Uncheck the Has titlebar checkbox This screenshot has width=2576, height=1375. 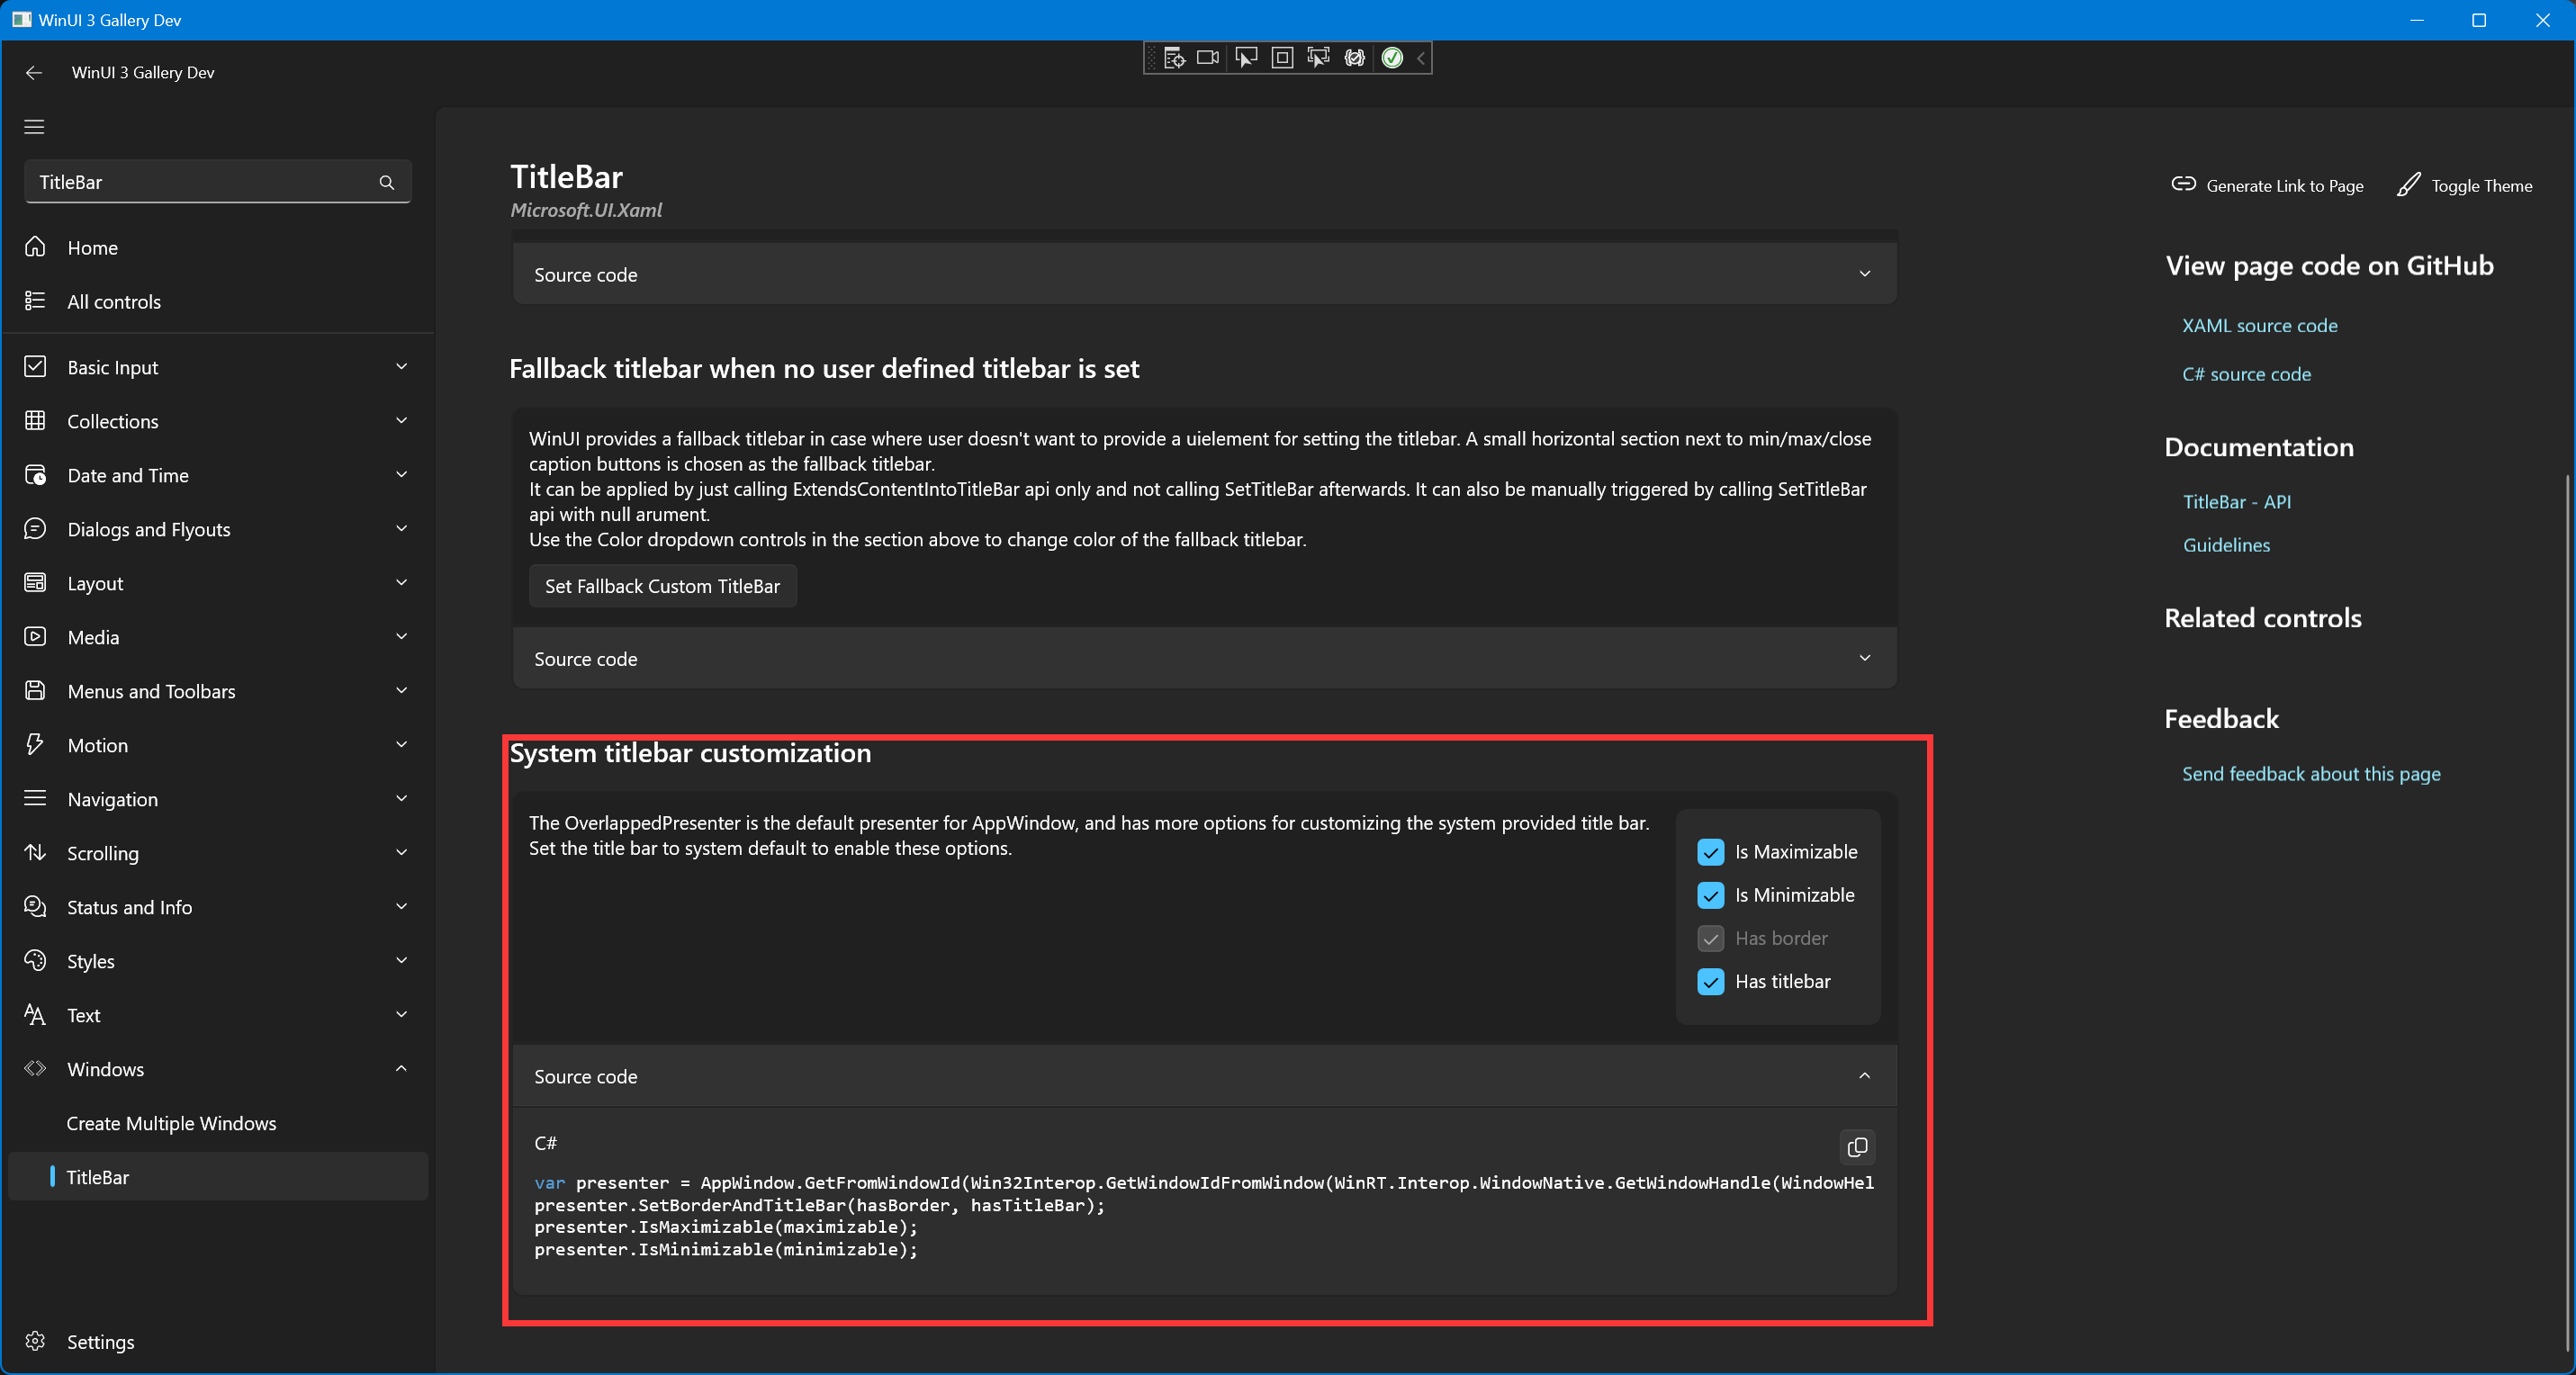click(x=1711, y=981)
